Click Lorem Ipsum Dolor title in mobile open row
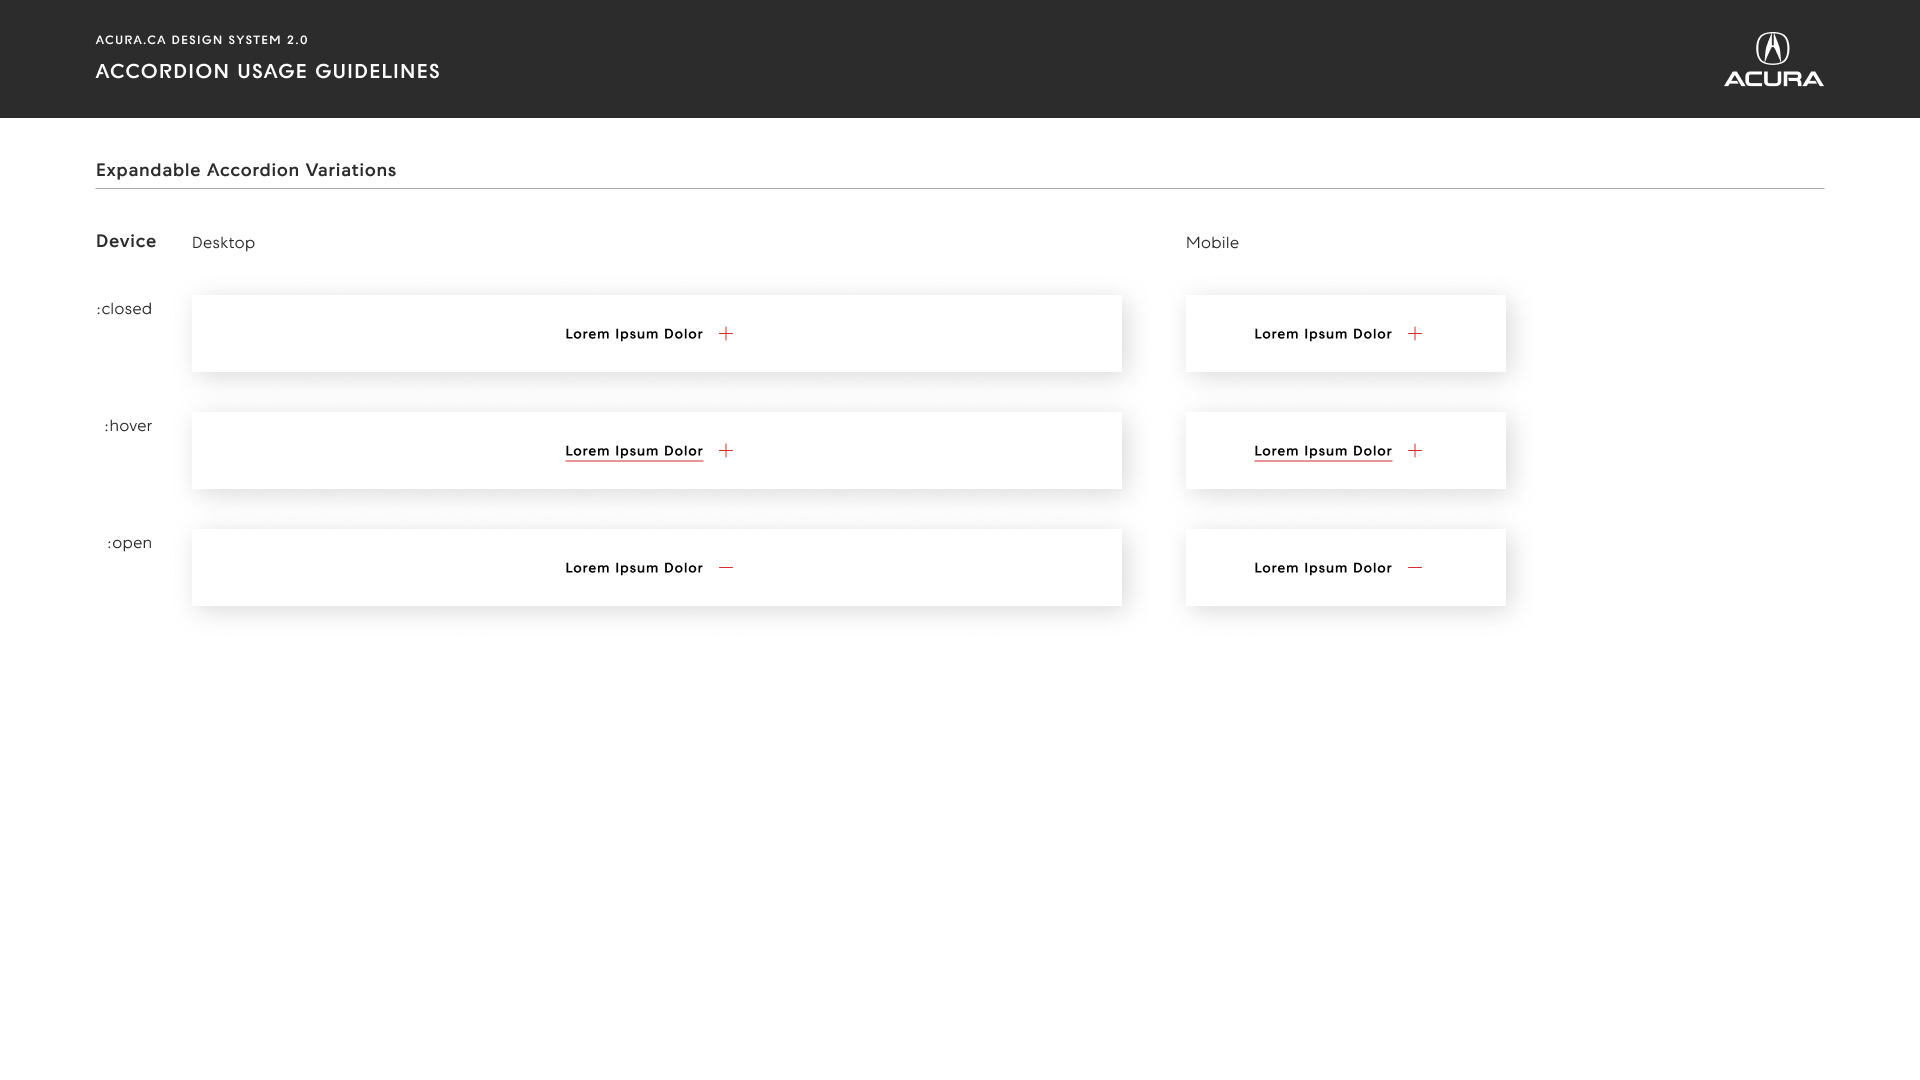 coord(1323,568)
